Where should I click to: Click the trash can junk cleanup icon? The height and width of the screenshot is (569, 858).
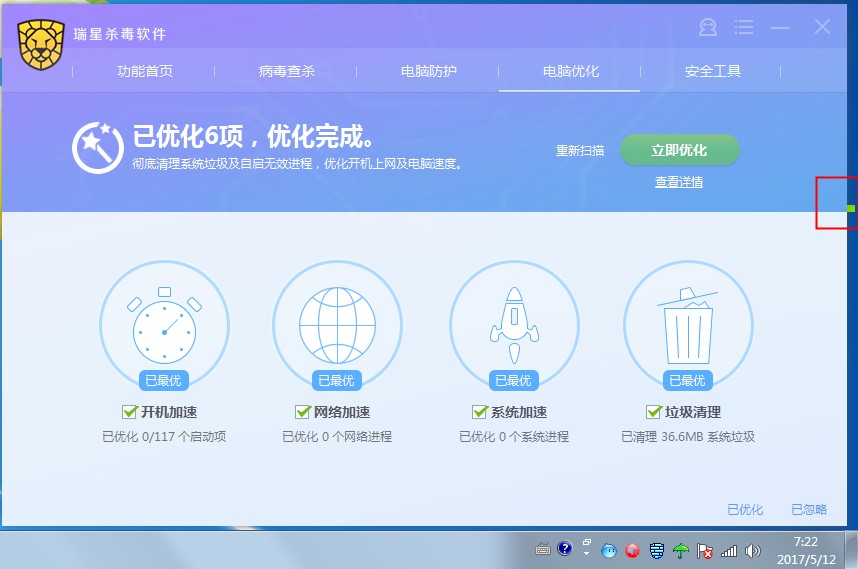(687, 325)
